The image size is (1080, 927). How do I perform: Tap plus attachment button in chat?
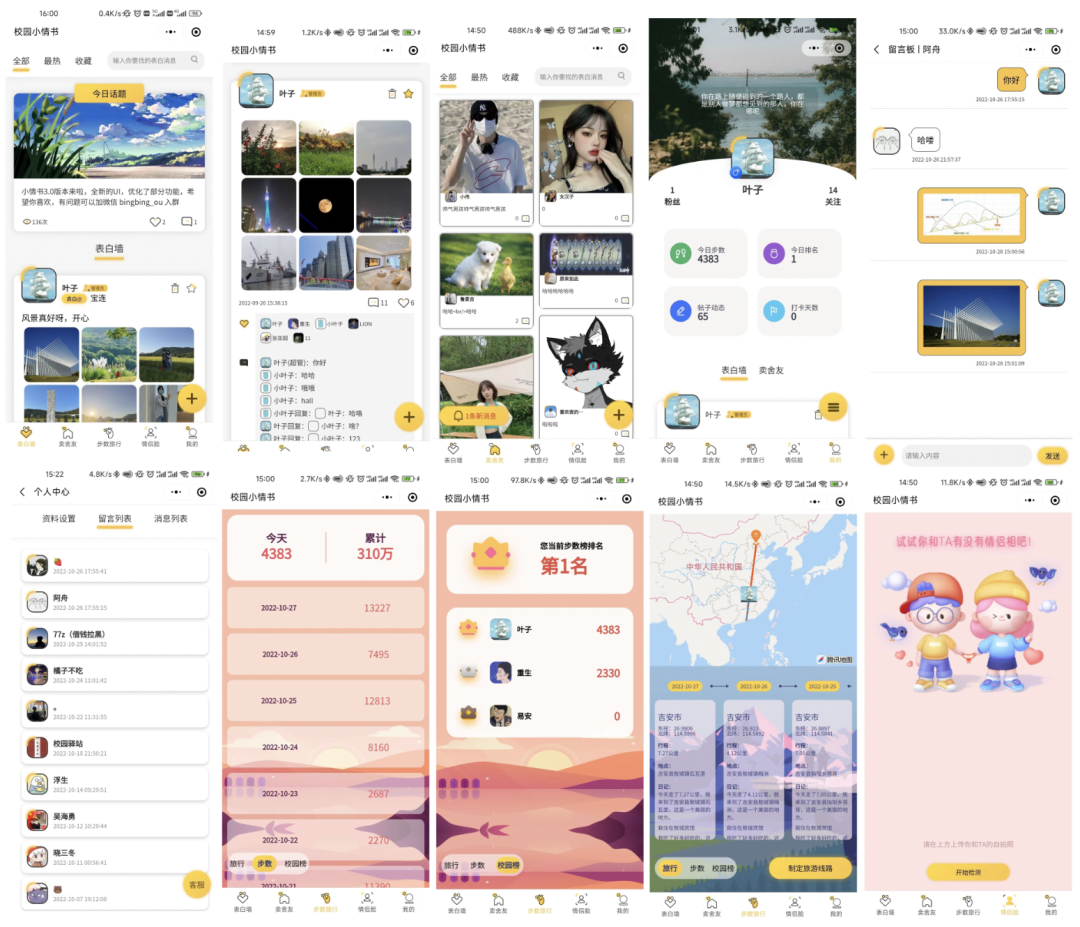pyautogui.click(x=884, y=455)
